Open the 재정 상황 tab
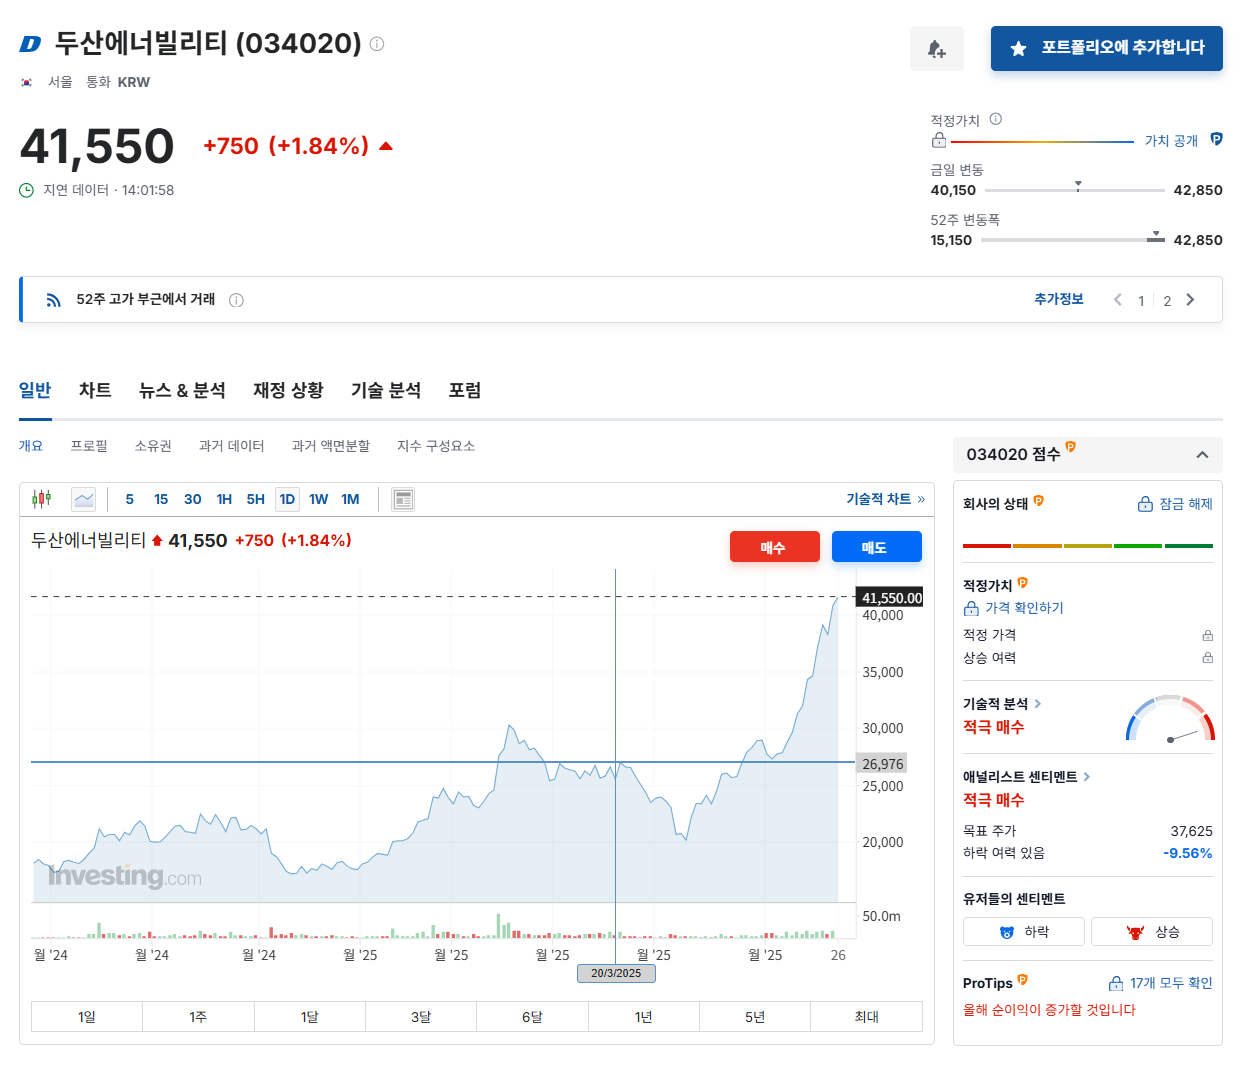Screen dimensions: 1241x1073 click(288, 390)
